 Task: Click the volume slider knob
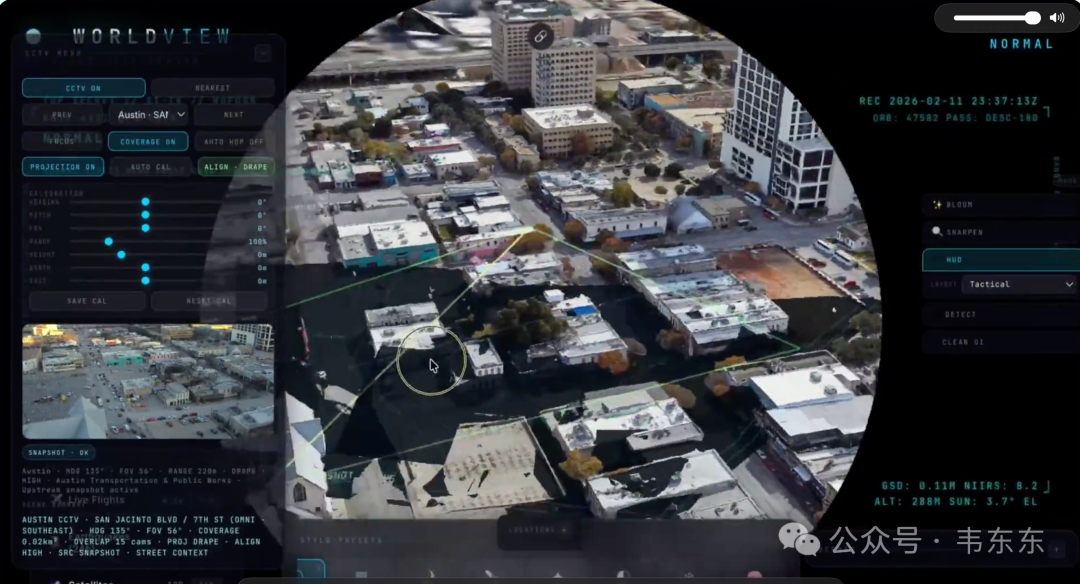[1032, 18]
